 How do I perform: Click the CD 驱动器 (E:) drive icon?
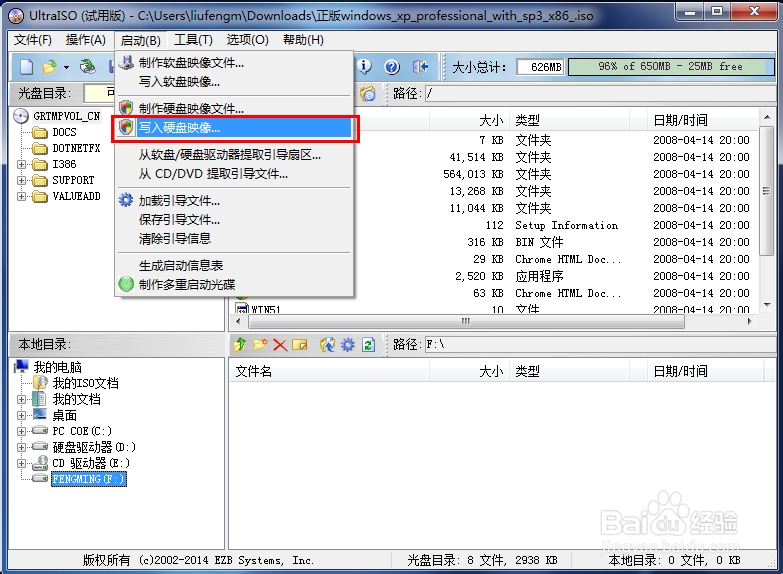(40, 463)
